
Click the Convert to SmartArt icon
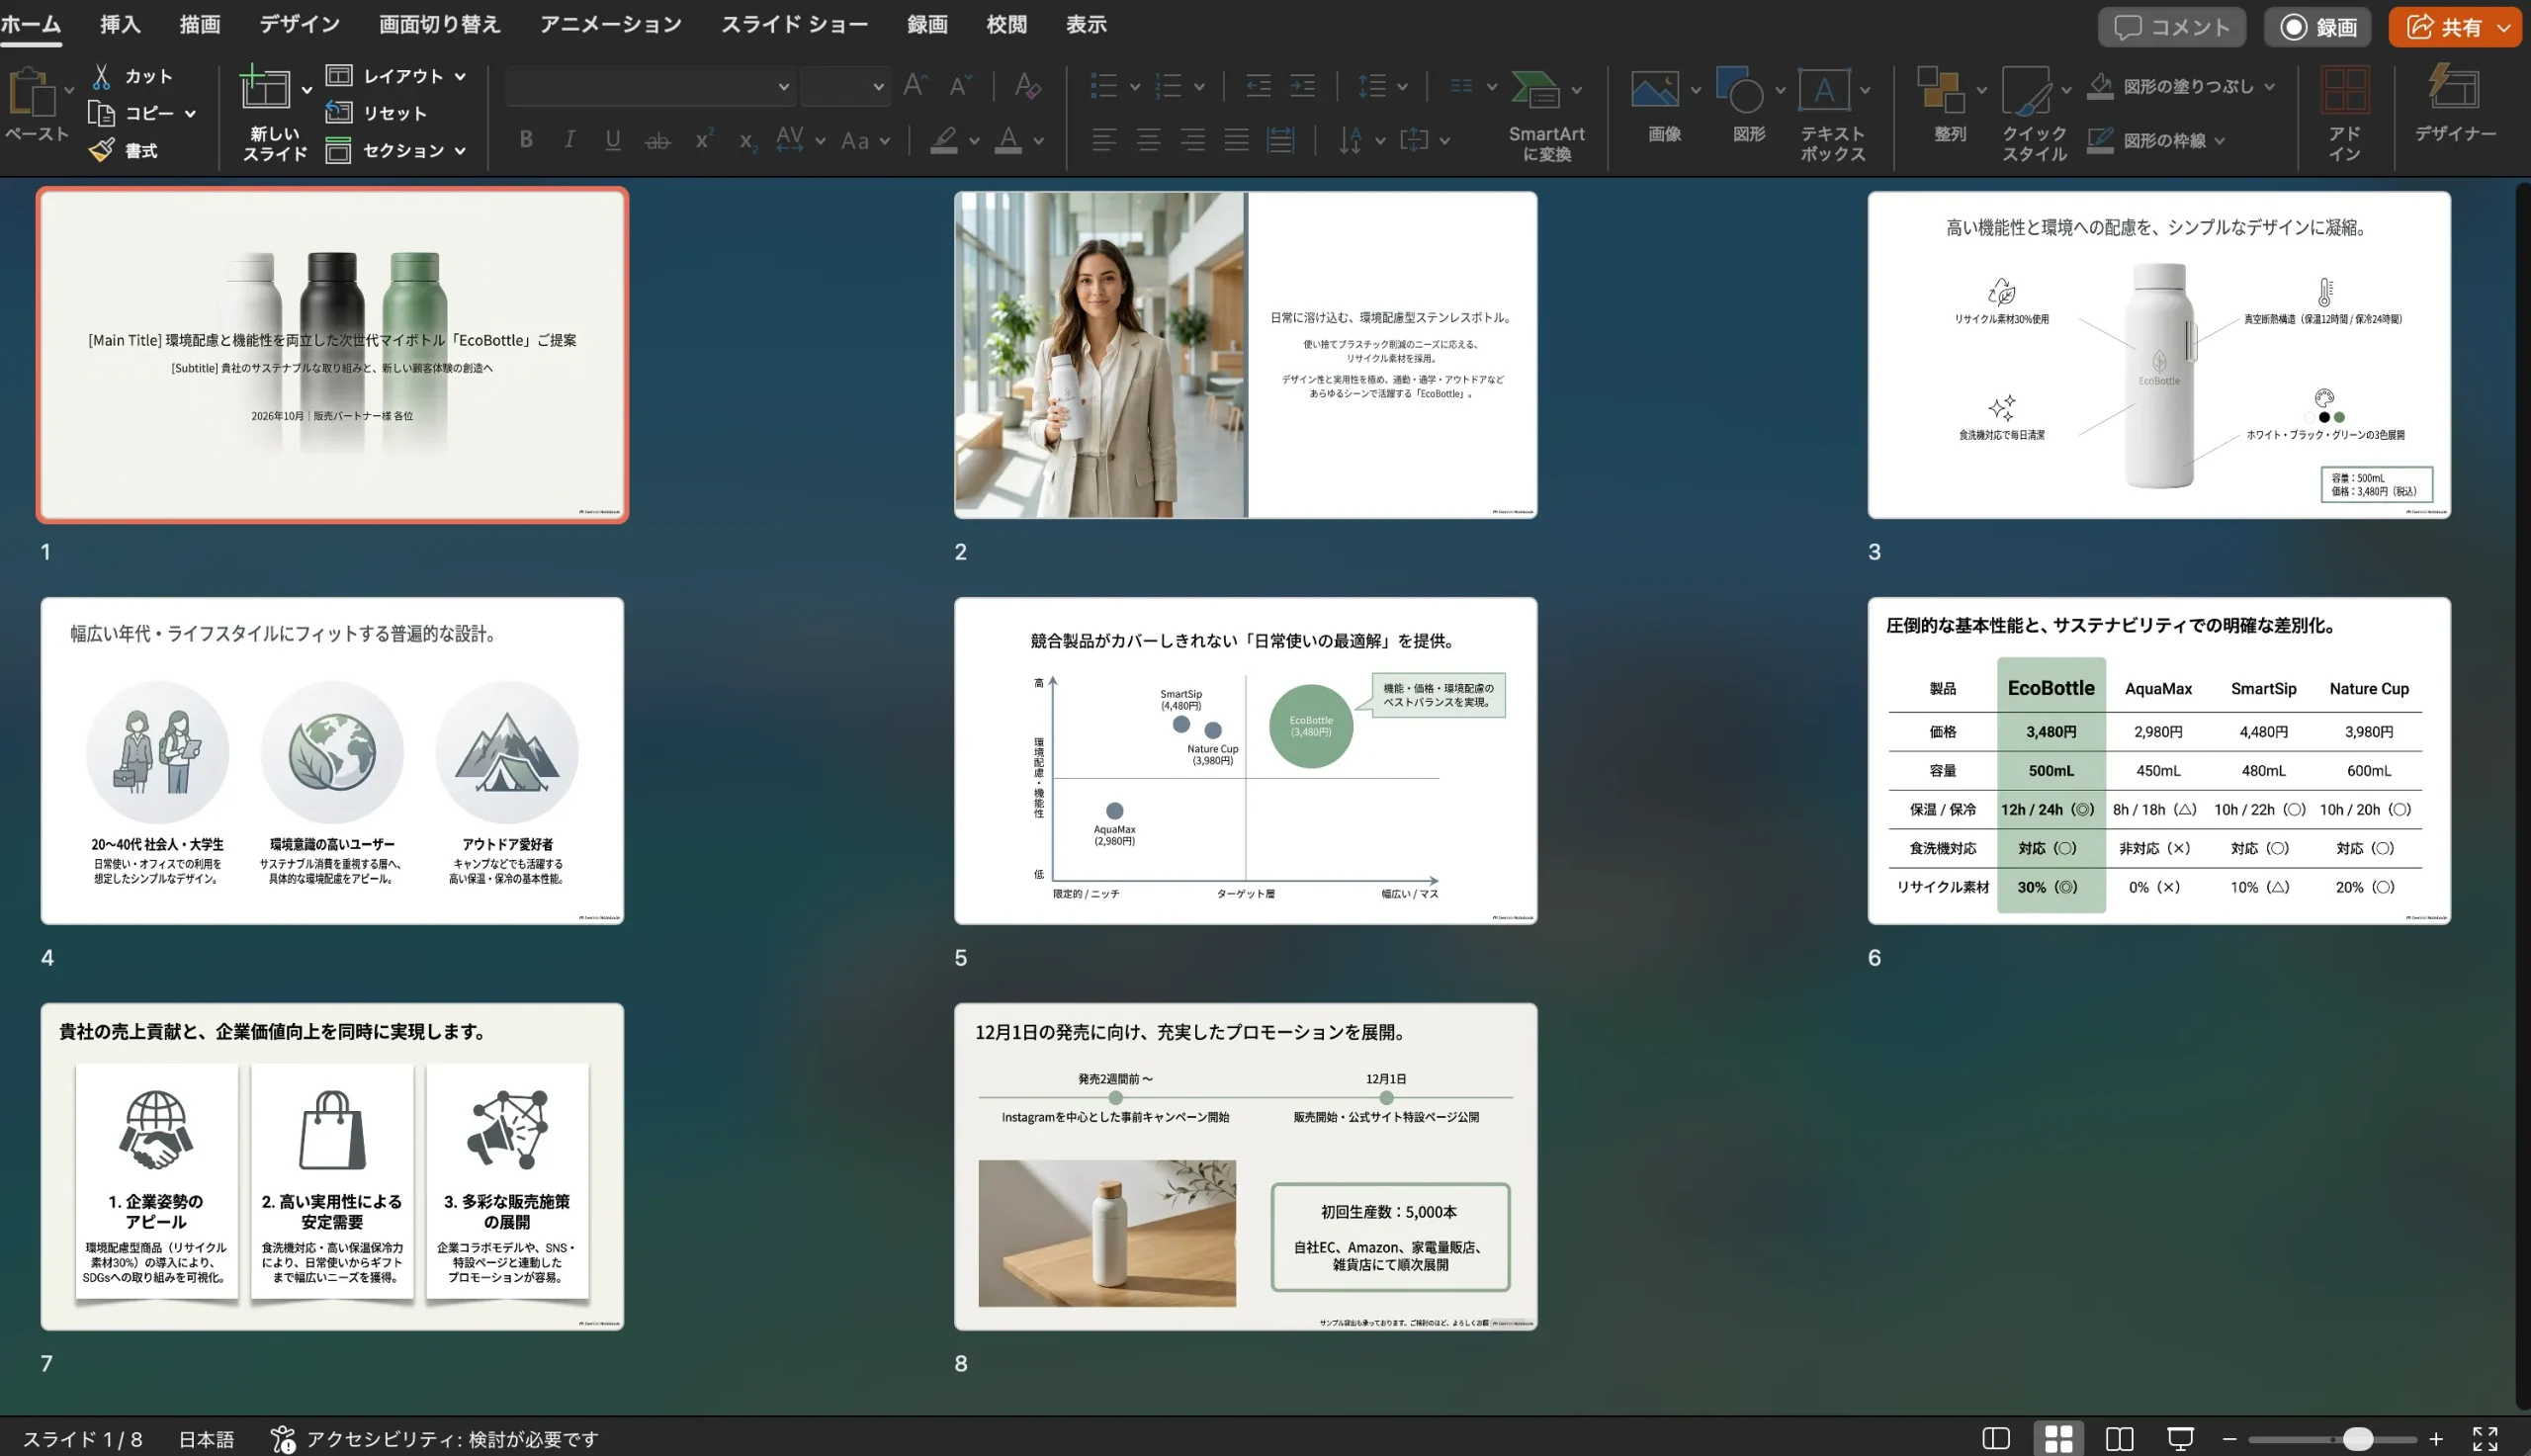point(1535,89)
